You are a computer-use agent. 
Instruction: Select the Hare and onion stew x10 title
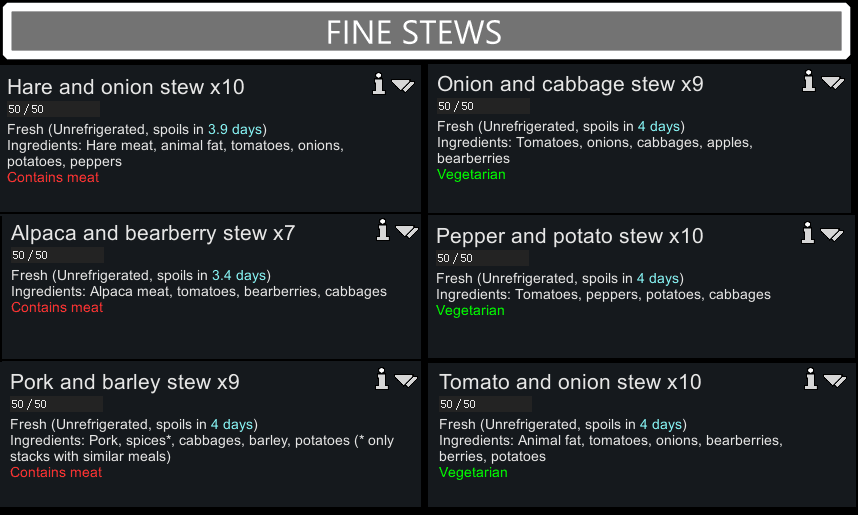point(126,87)
